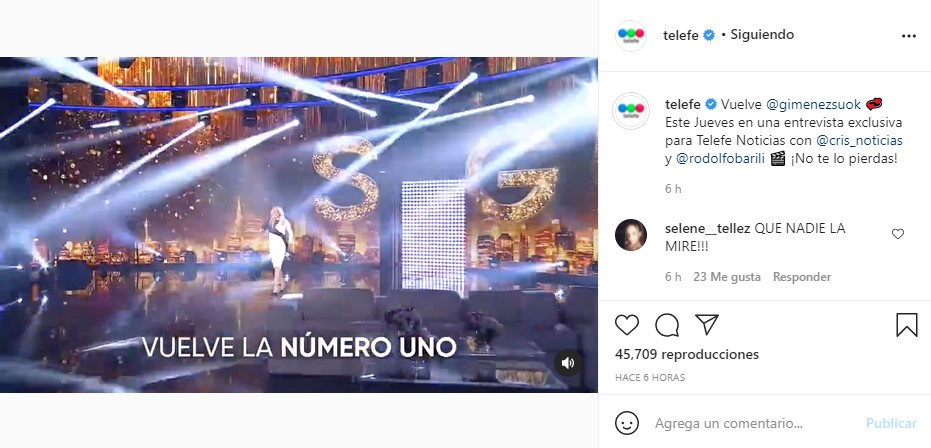Save the post with the bookmark icon
Screen dimensions: 931x448
(x=907, y=325)
